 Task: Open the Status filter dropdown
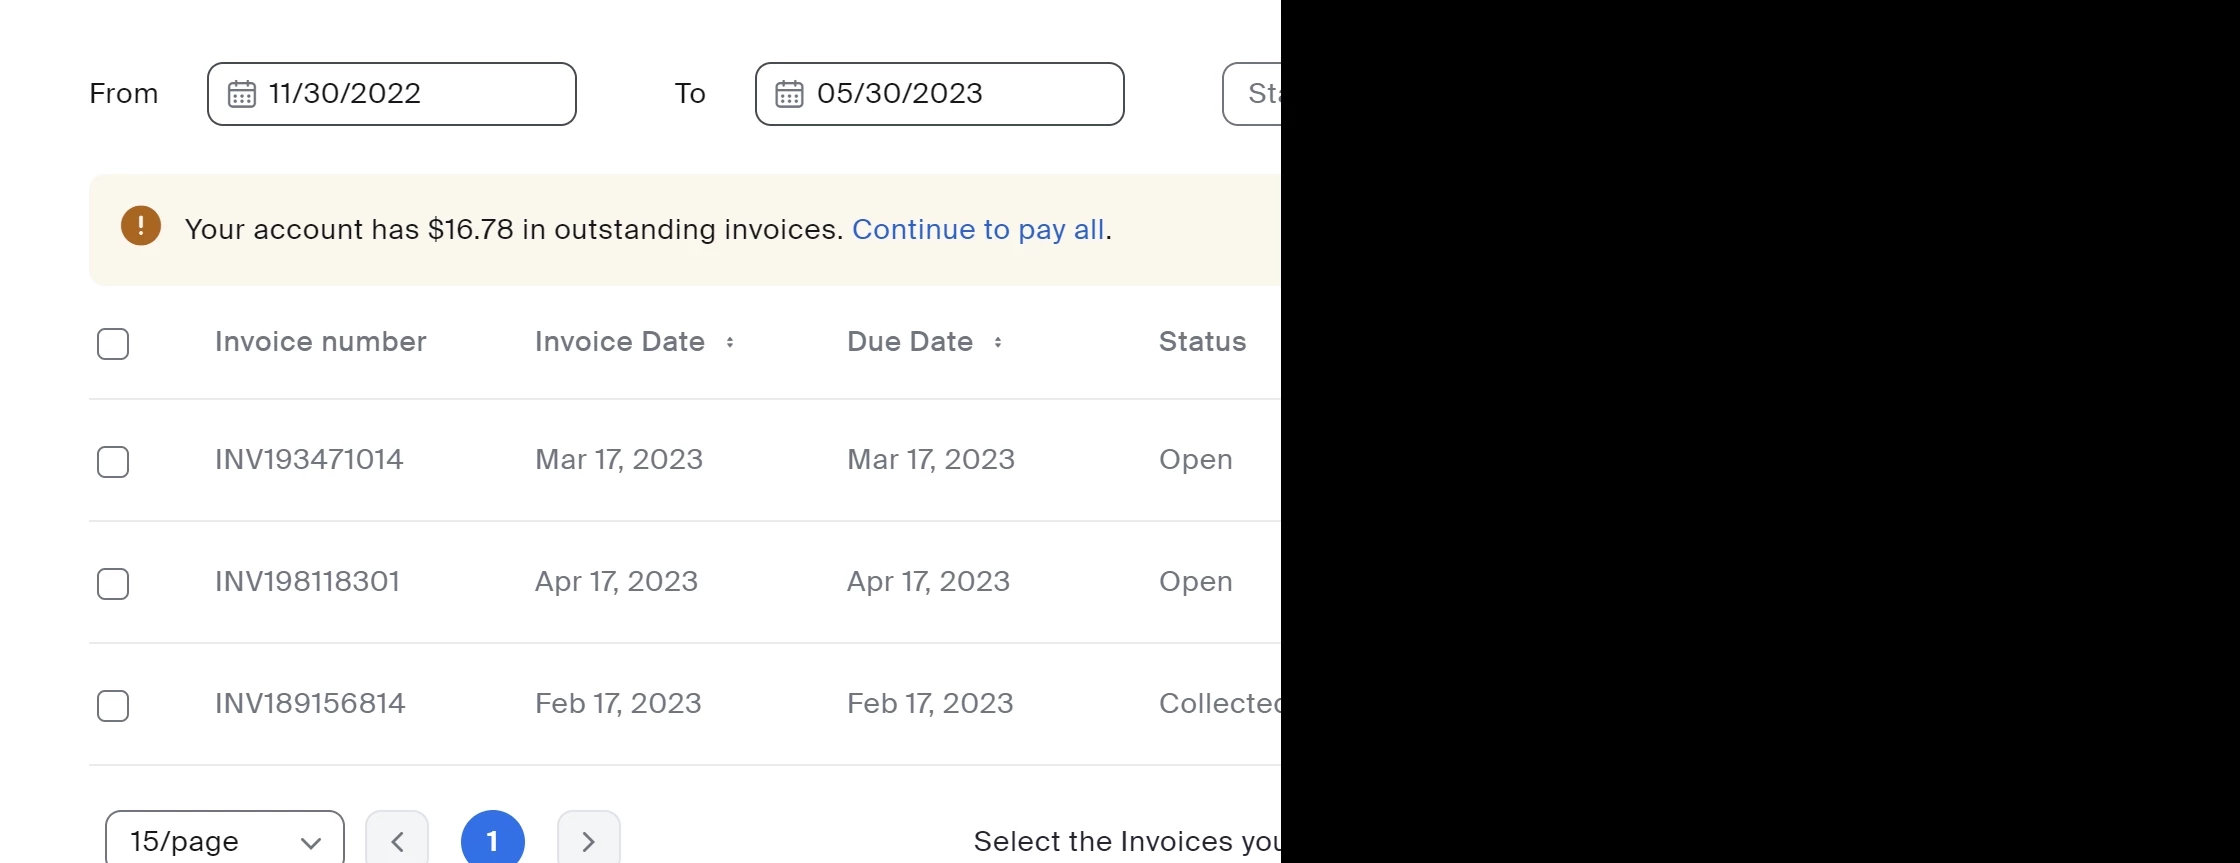[x=1252, y=94]
